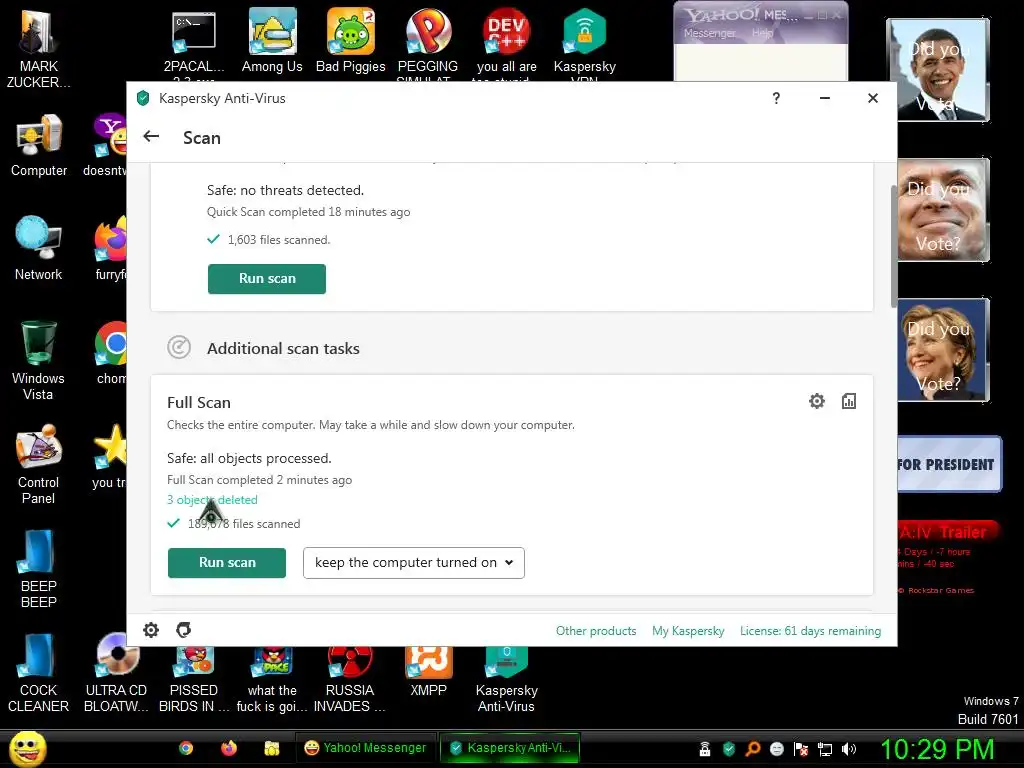This screenshot has width=1024, height=768.
Task: Open ULTRA CD BLOATW desktop icon
Action: 117,673
